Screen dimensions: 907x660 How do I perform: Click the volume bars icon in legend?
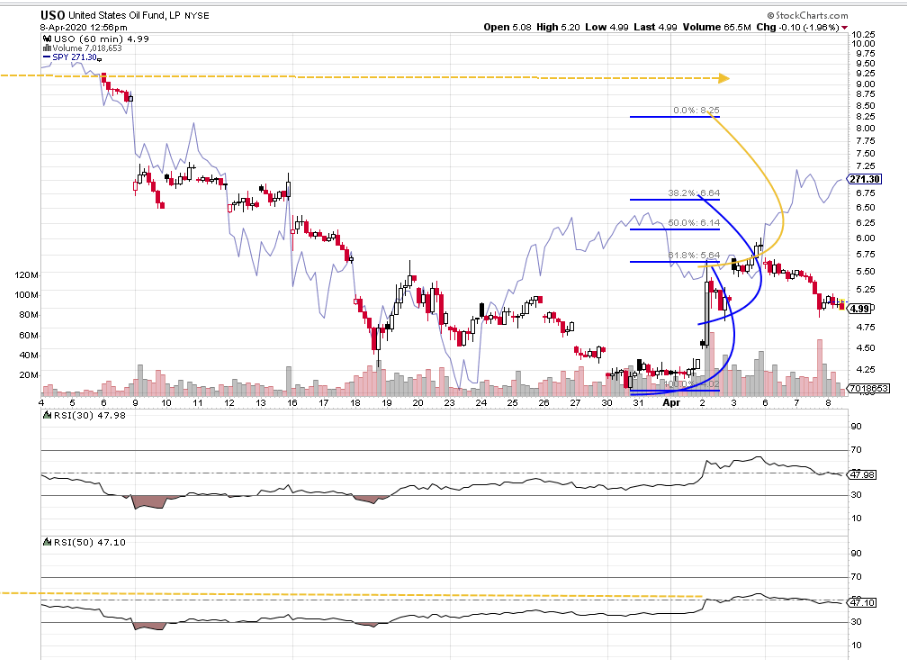(47, 48)
